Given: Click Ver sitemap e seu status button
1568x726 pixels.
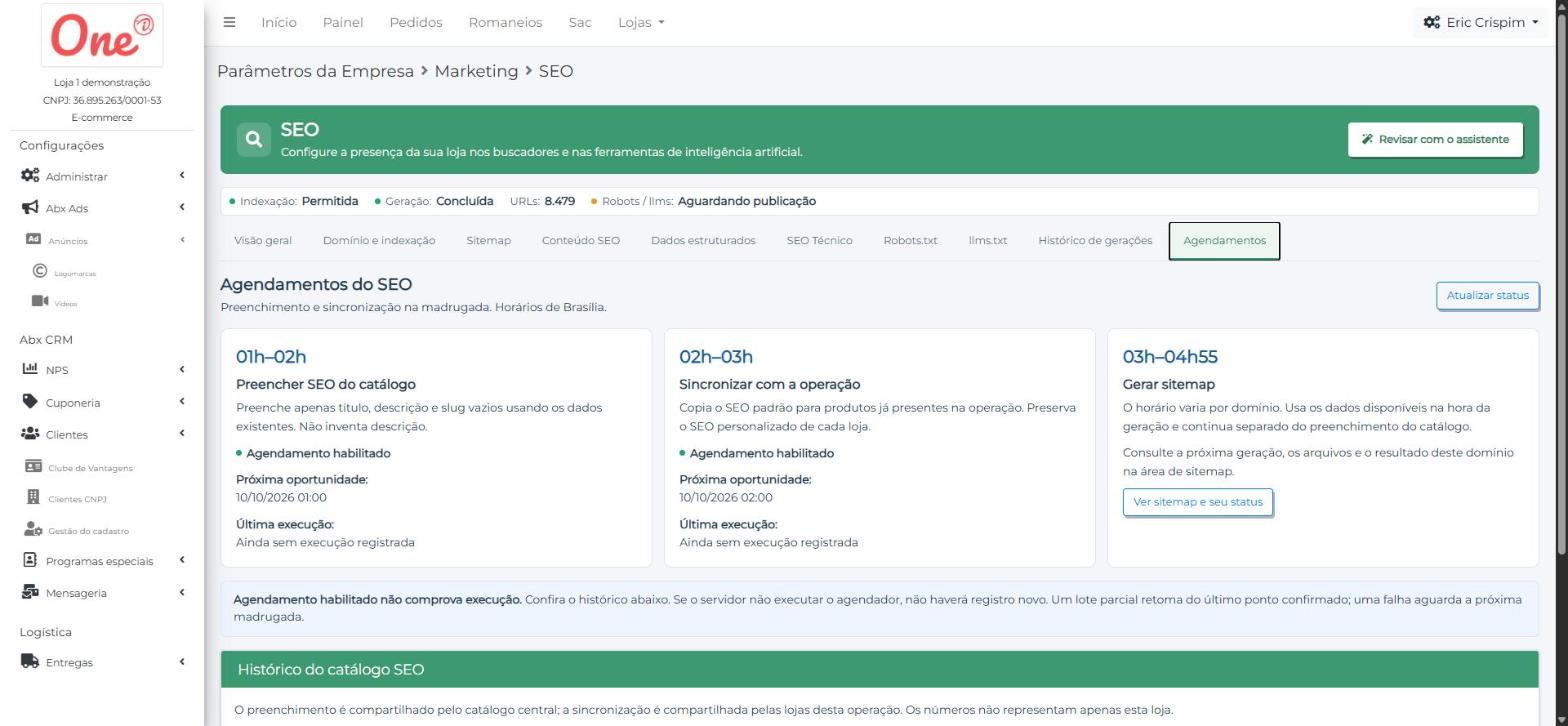Looking at the screenshot, I should [x=1197, y=502].
